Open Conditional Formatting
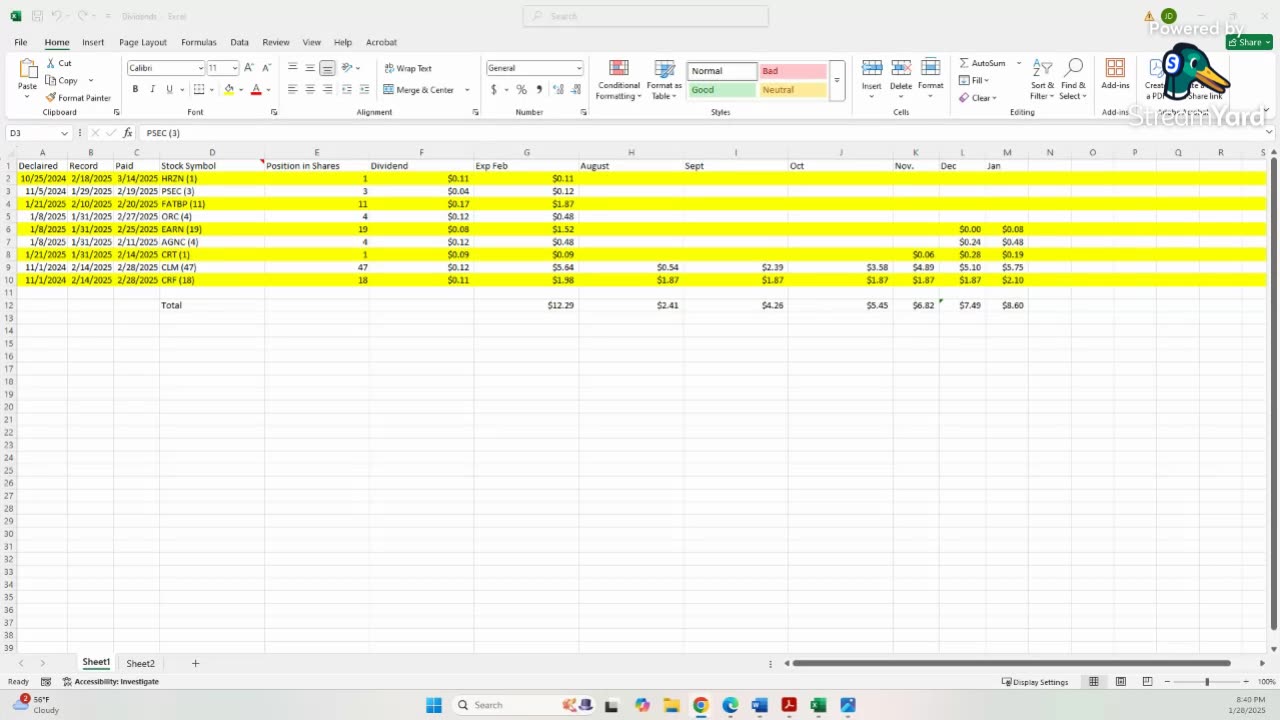1280x720 pixels. point(619,79)
